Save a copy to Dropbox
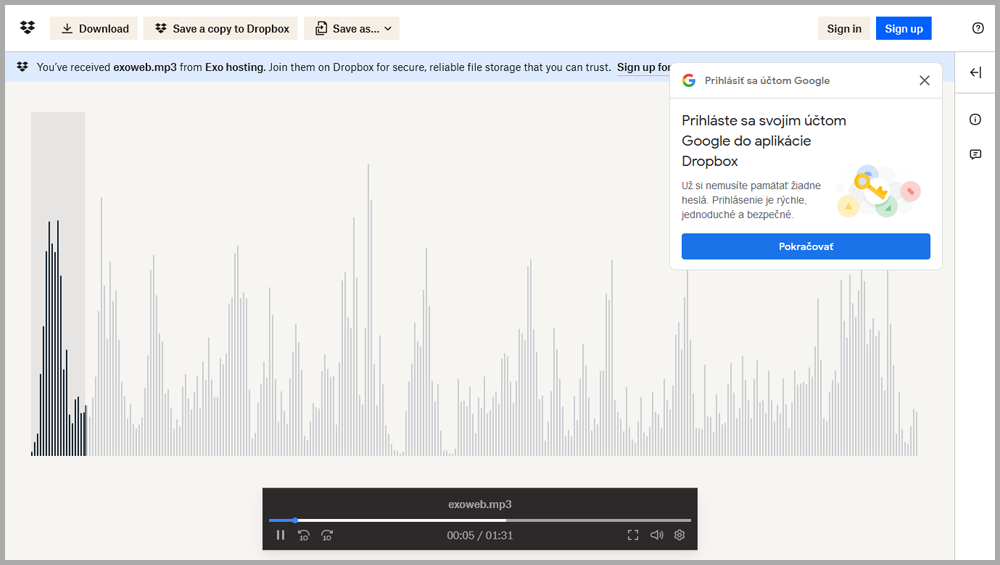 (x=221, y=29)
